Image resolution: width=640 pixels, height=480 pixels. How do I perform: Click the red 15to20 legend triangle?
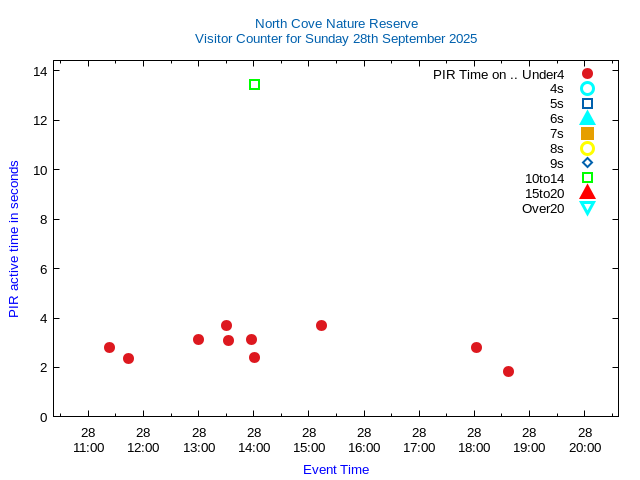(587, 192)
